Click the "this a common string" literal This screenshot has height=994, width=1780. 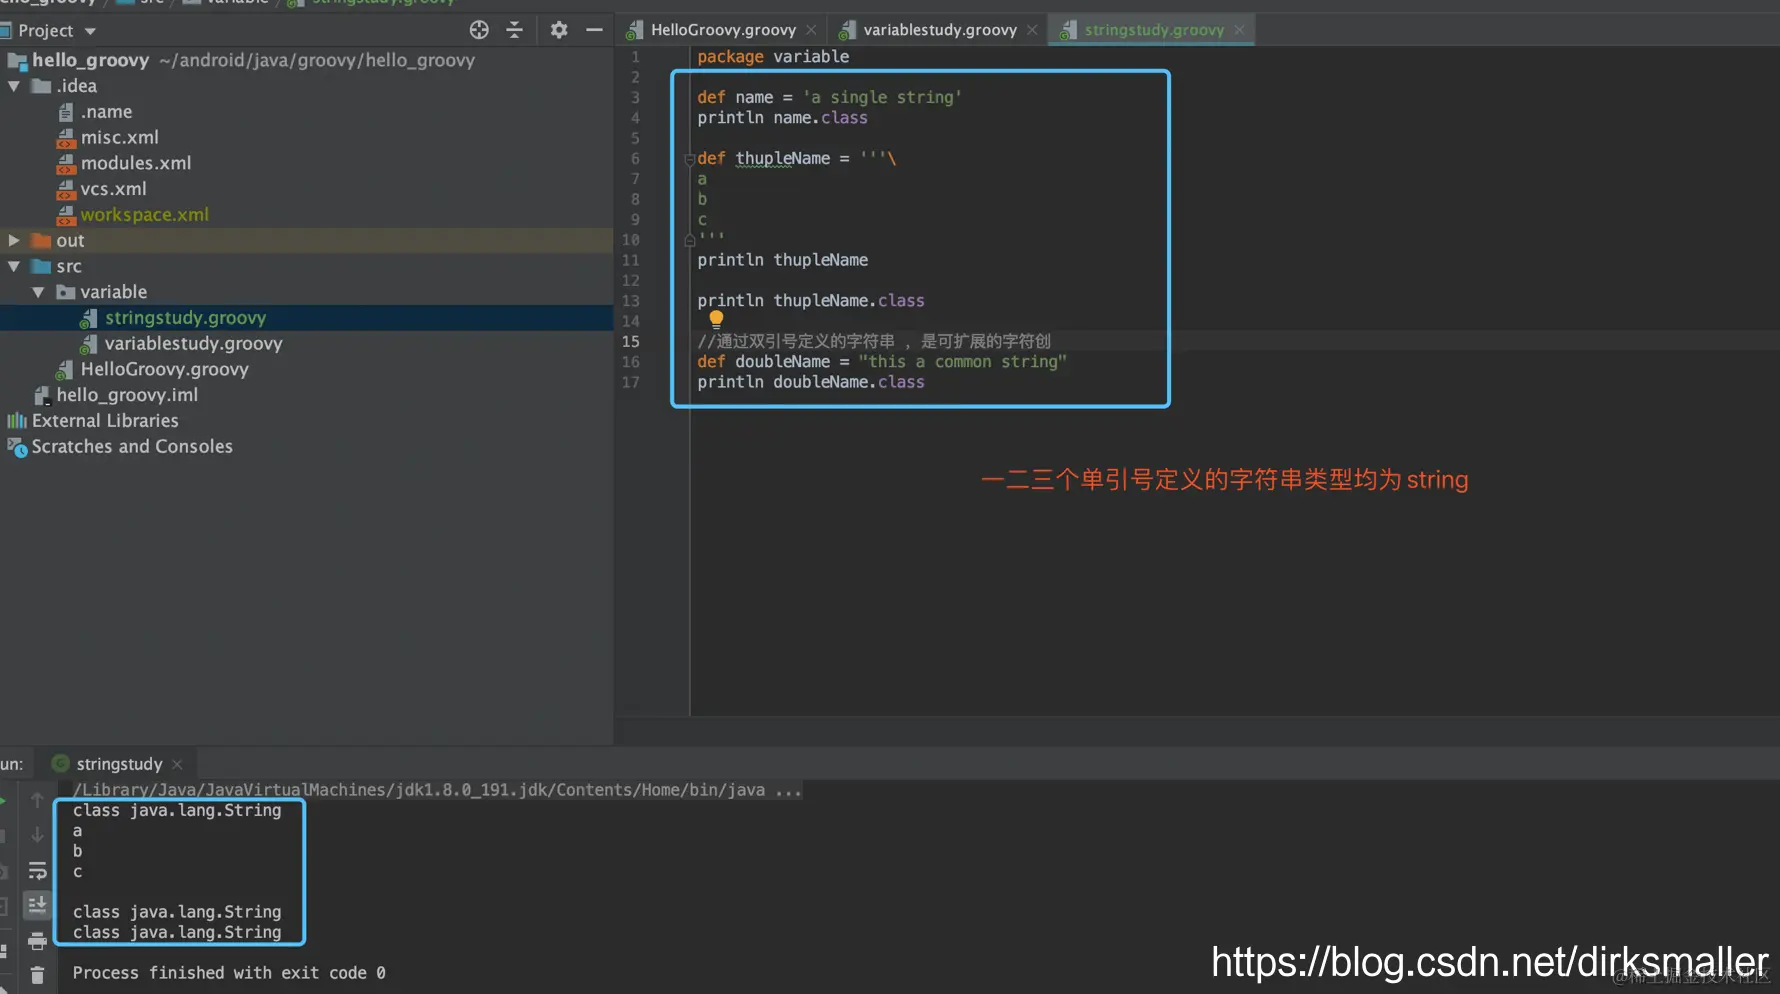[x=962, y=362]
